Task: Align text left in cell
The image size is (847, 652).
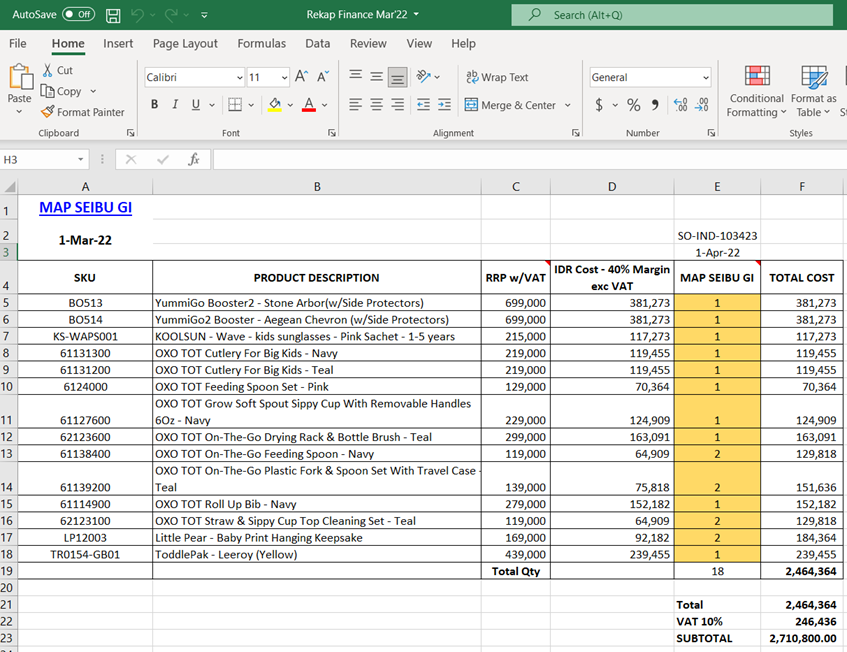Action: point(355,104)
